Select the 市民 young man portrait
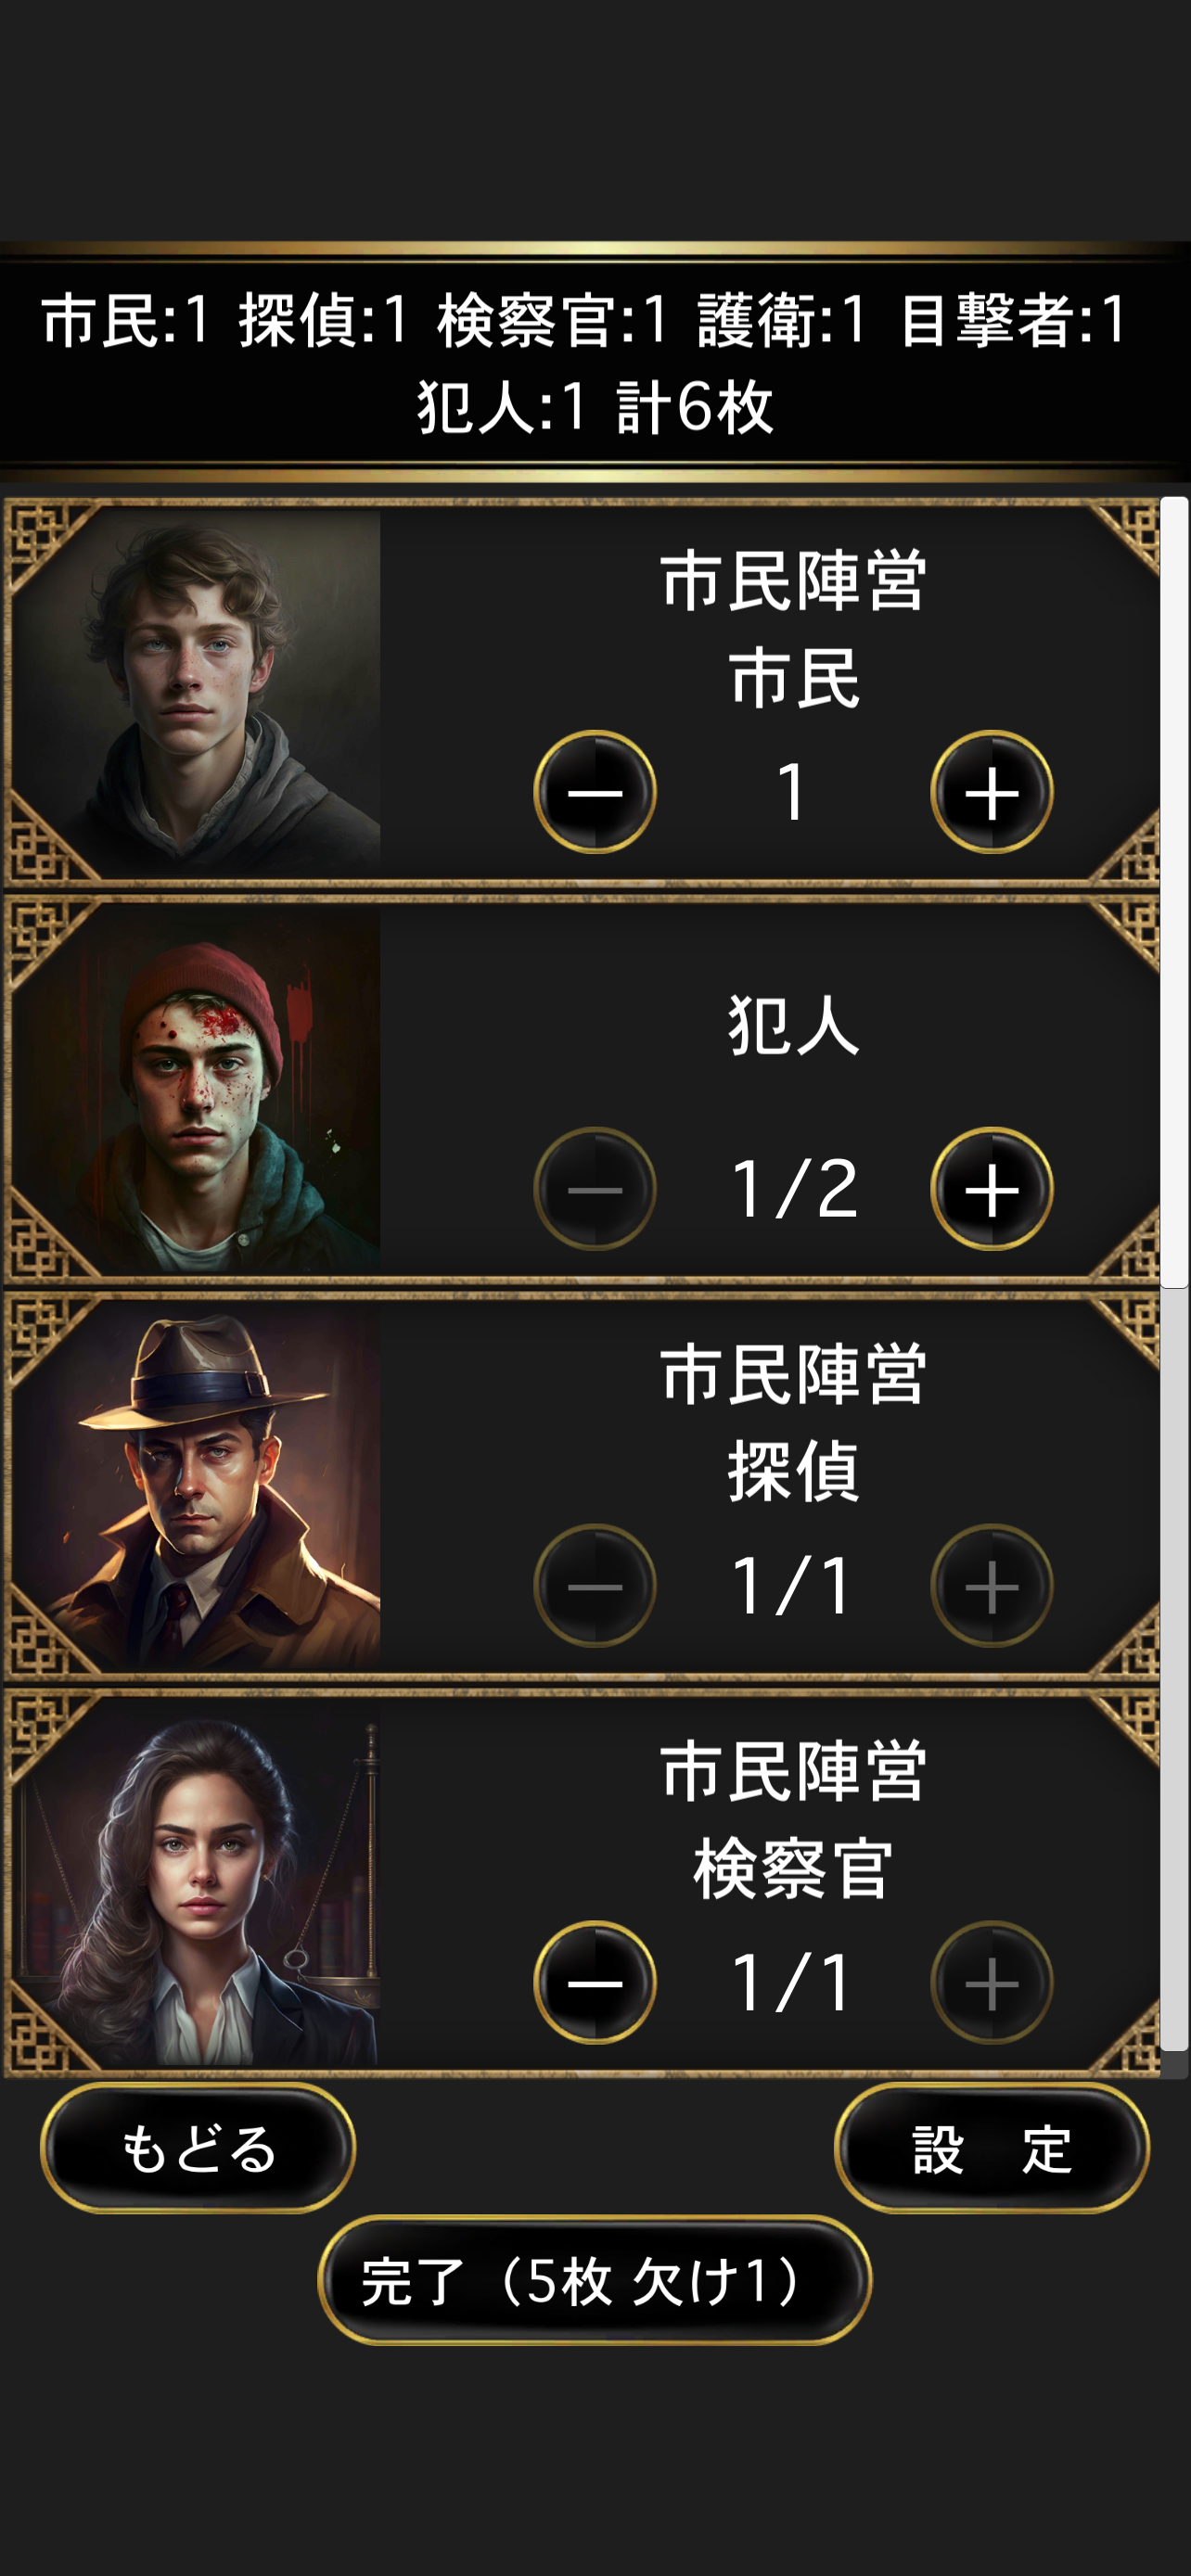1191x2576 pixels. point(196,692)
